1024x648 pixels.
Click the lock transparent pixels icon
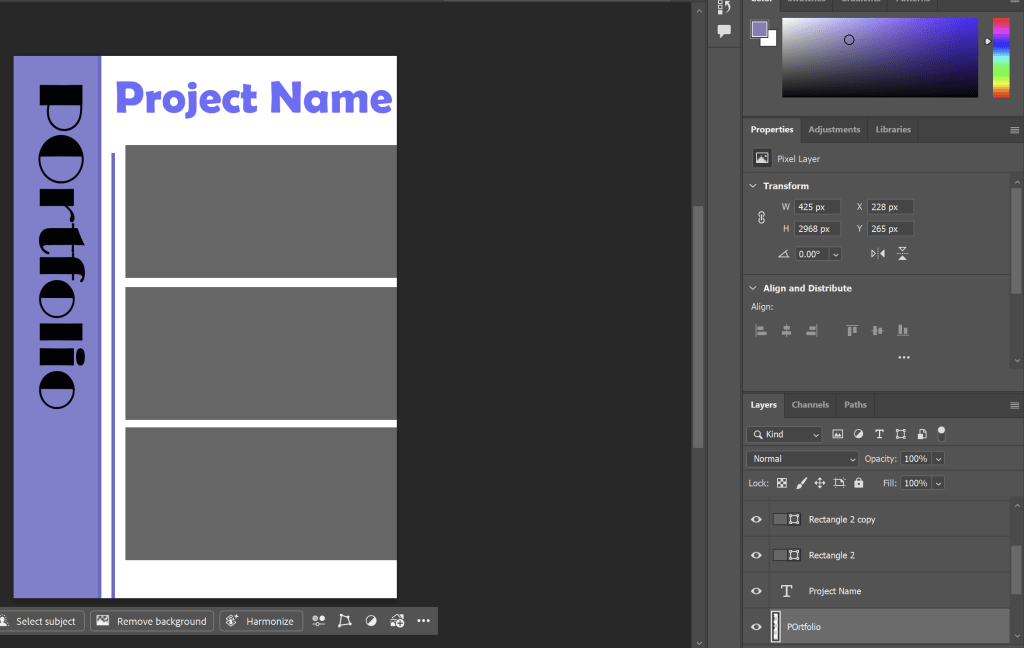pos(782,483)
